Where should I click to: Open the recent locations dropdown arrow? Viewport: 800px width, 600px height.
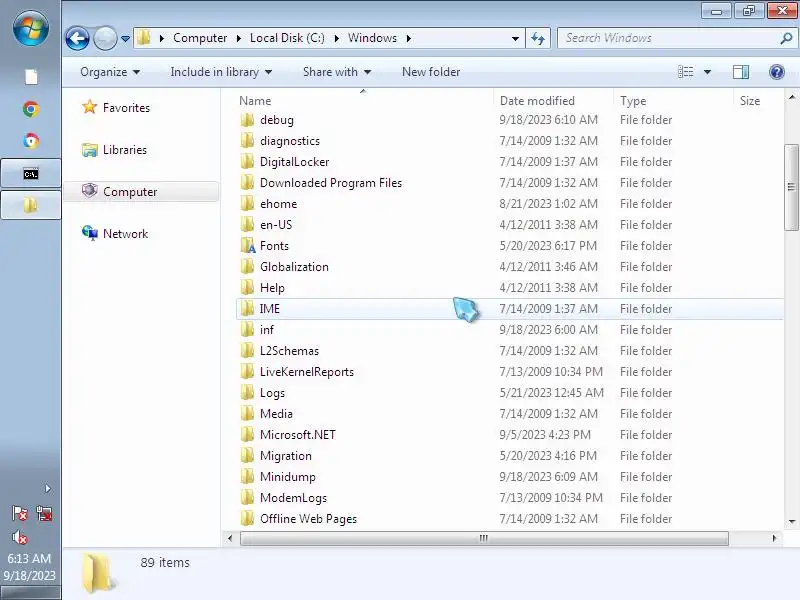[x=125, y=39]
